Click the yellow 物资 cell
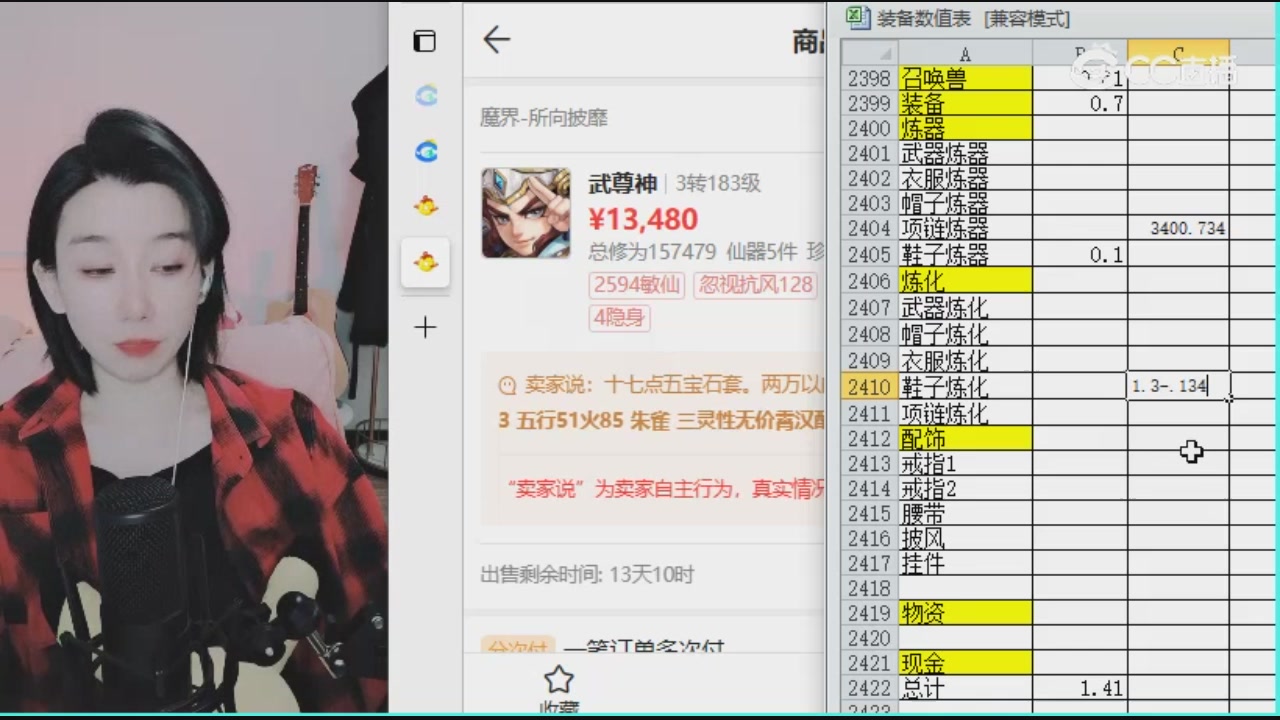The height and width of the screenshot is (720, 1280). 965,612
